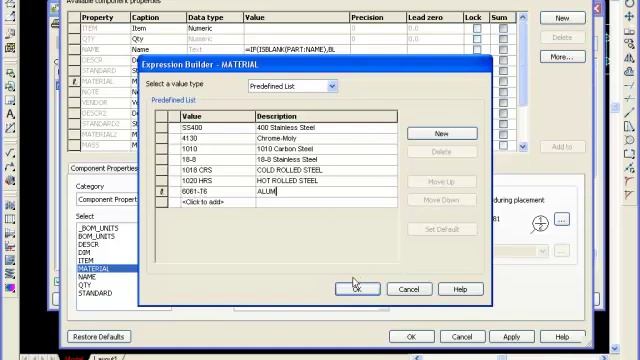
Task: Toggle Sum checkbox for ITEM property
Action: tap(503, 29)
